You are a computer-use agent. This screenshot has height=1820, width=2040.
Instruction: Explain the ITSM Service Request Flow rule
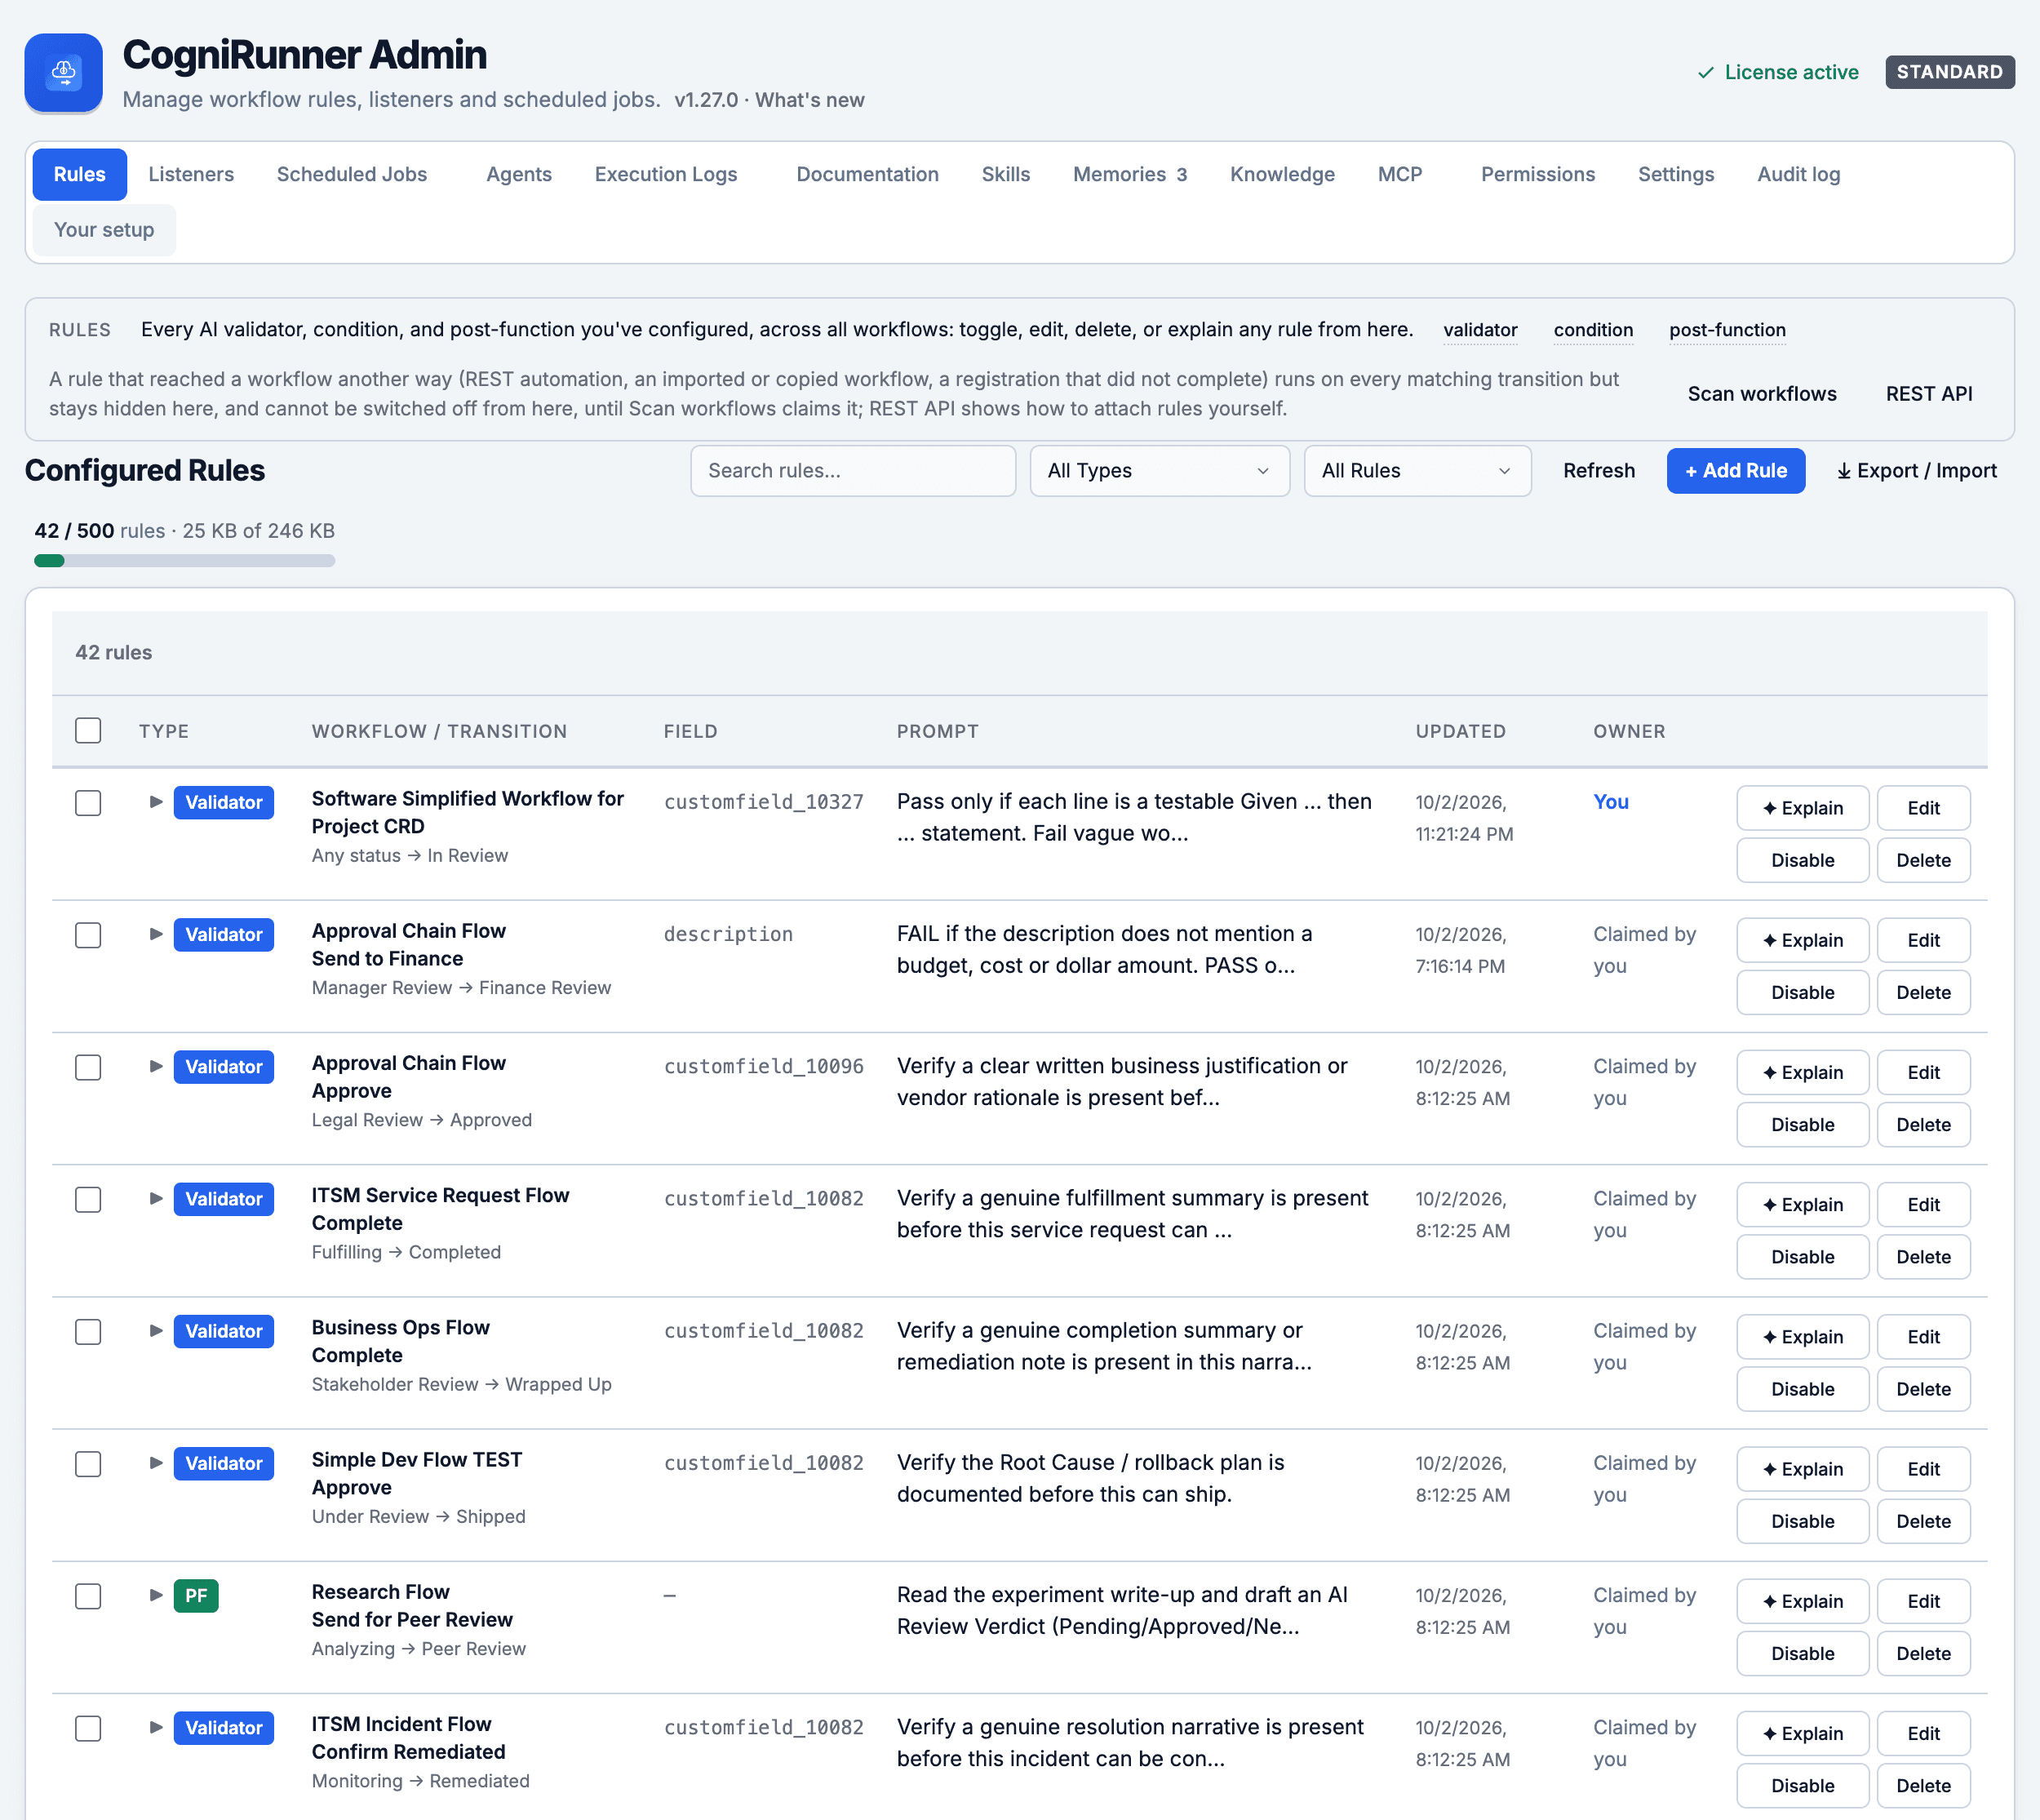click(1802, 1205)
